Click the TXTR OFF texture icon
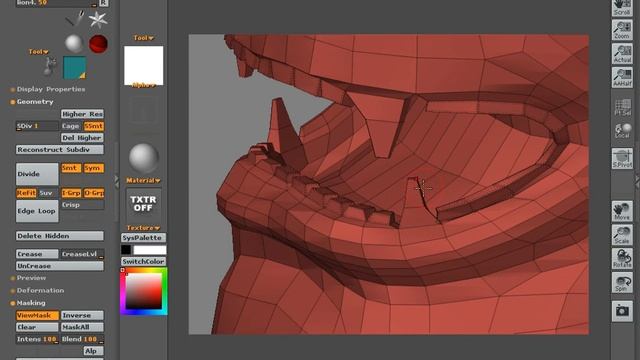Image resolution: width=640 pixels, height=360 pixels. coord(143,204)
